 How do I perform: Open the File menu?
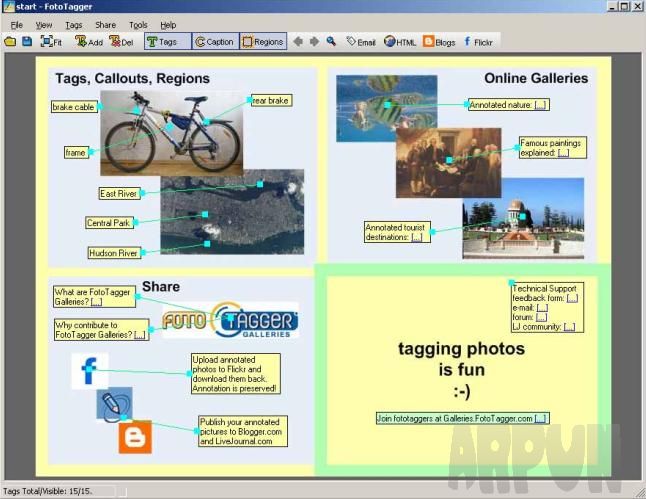pyautogui.click(x=16, y=25)
